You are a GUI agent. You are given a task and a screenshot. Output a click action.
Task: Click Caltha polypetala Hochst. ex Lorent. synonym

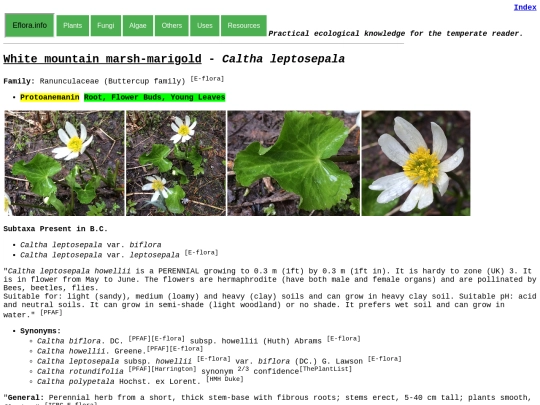pos(118,382)
